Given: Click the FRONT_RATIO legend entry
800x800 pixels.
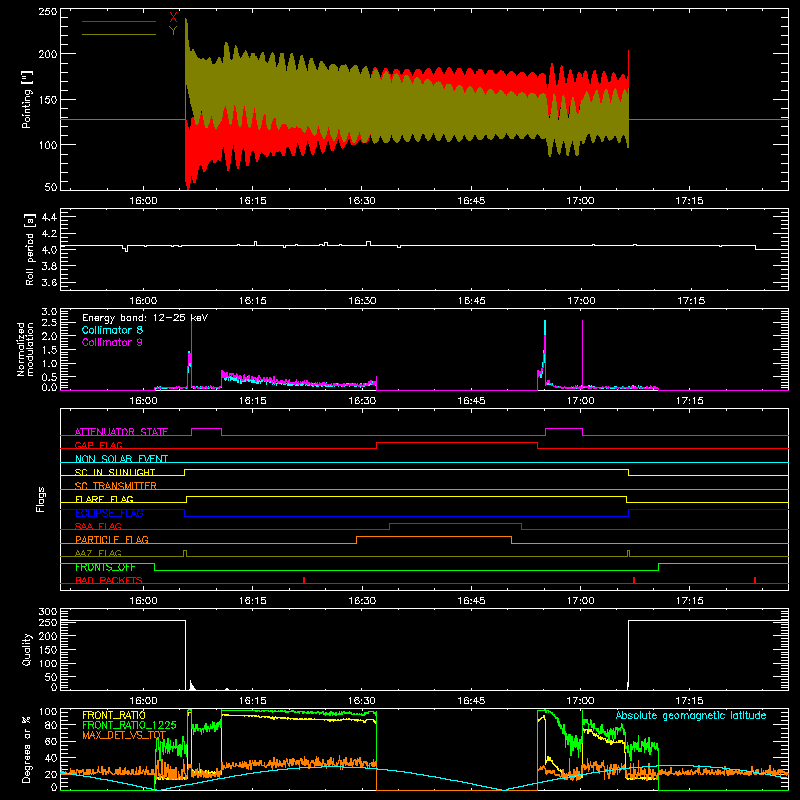Looking at the screenshot, I should pos(114,715).
